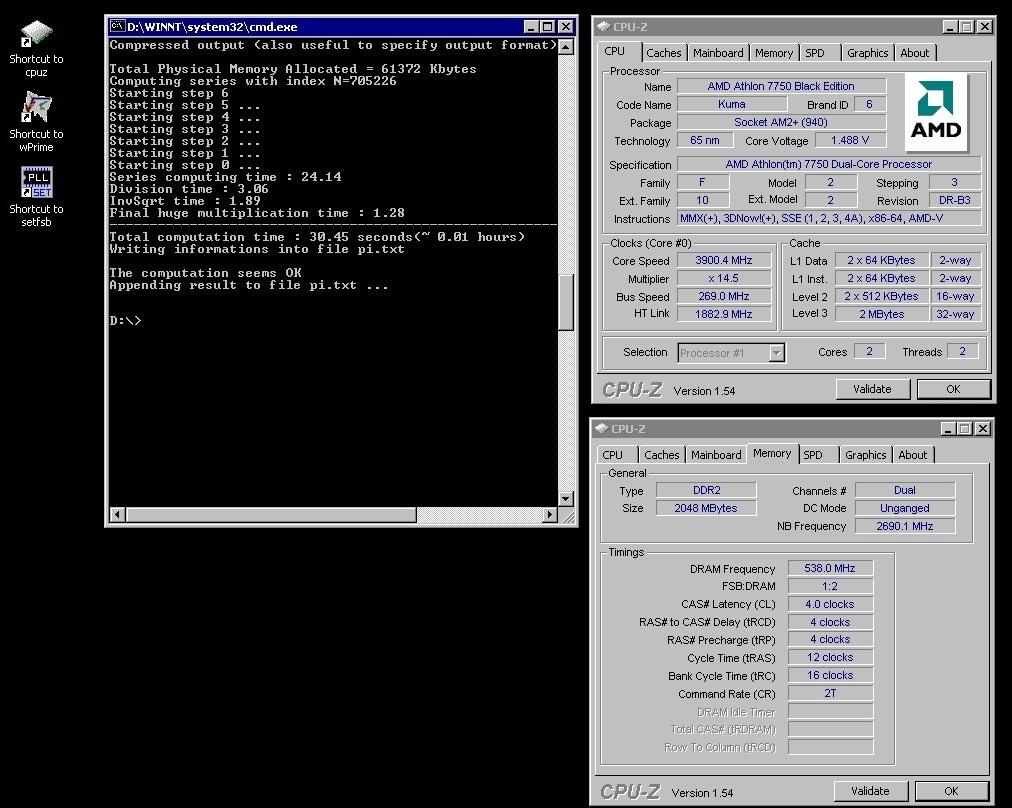Screen dimensions: 1012x808
Task: Click the D:\> command prompt line
Action: pyautogui.click(x=125, y=321)
